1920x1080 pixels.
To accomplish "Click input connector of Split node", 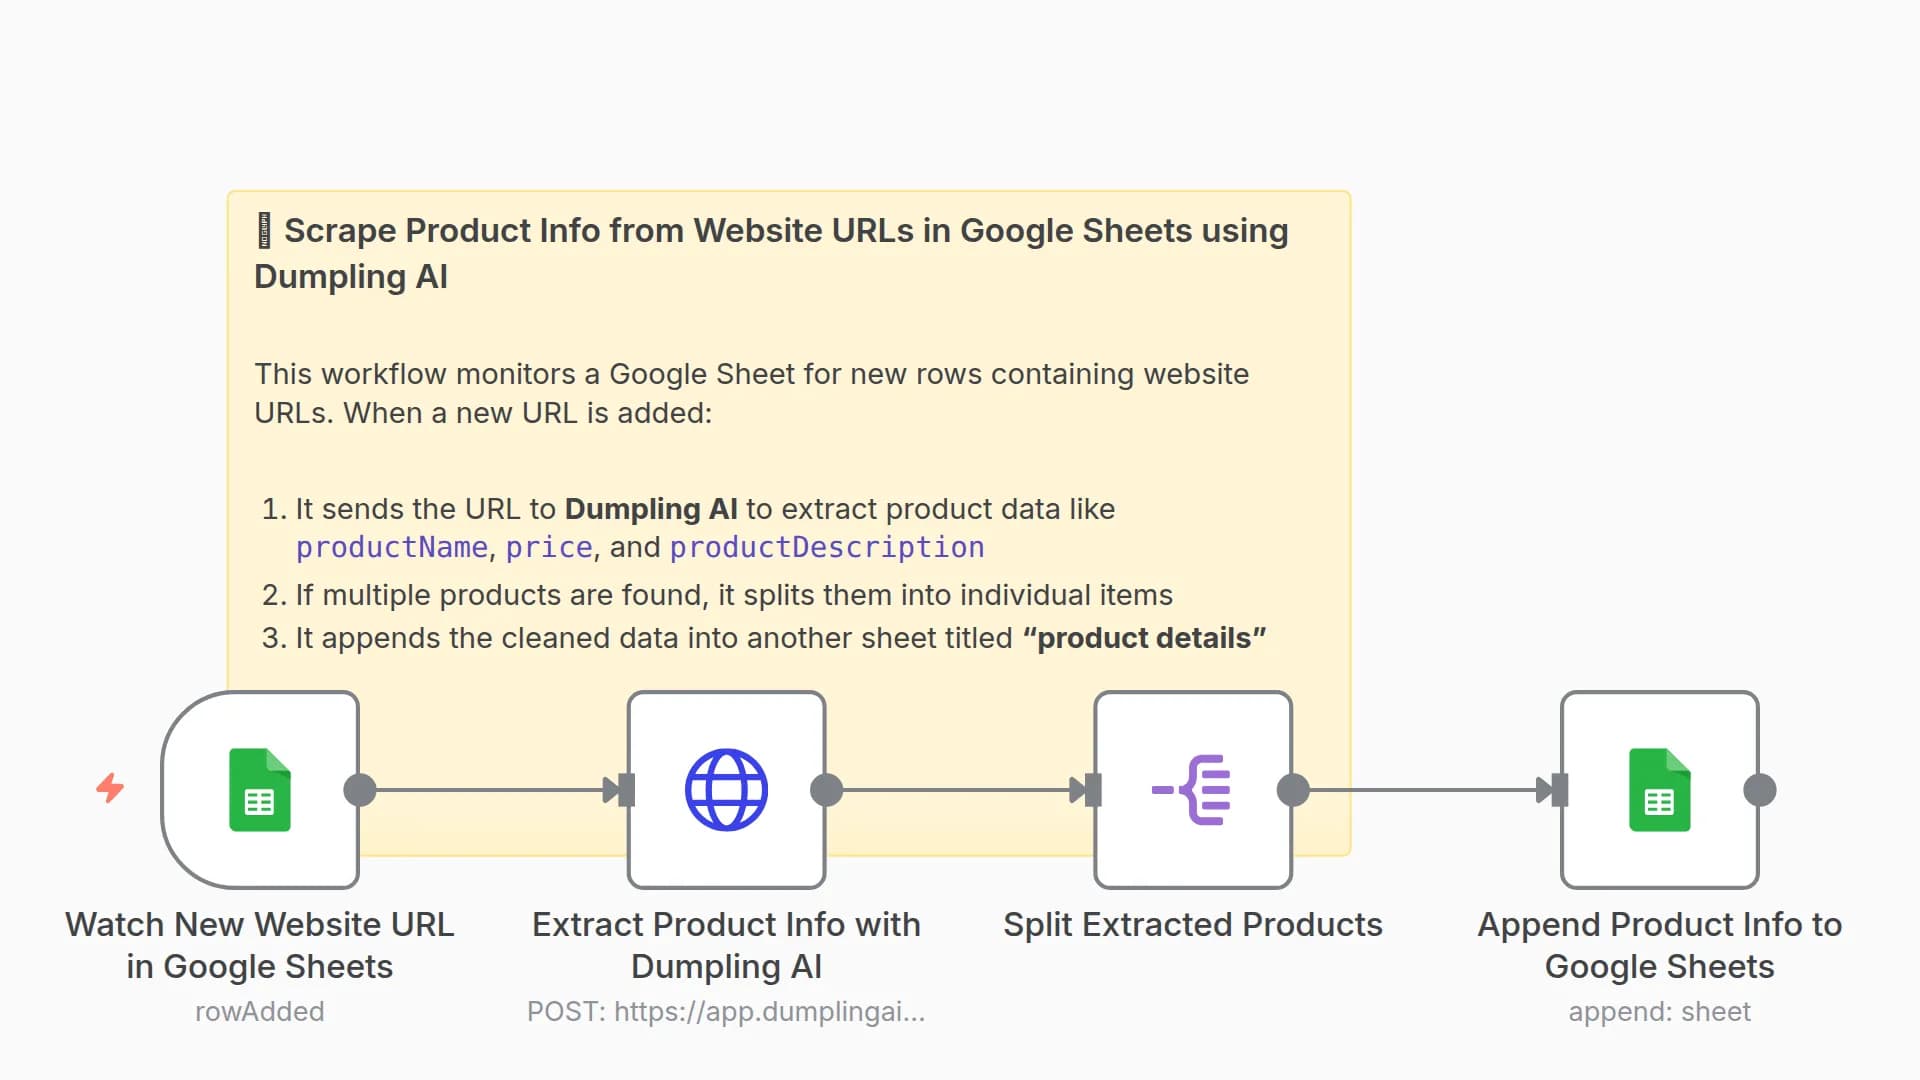I will coord(1093,790).
